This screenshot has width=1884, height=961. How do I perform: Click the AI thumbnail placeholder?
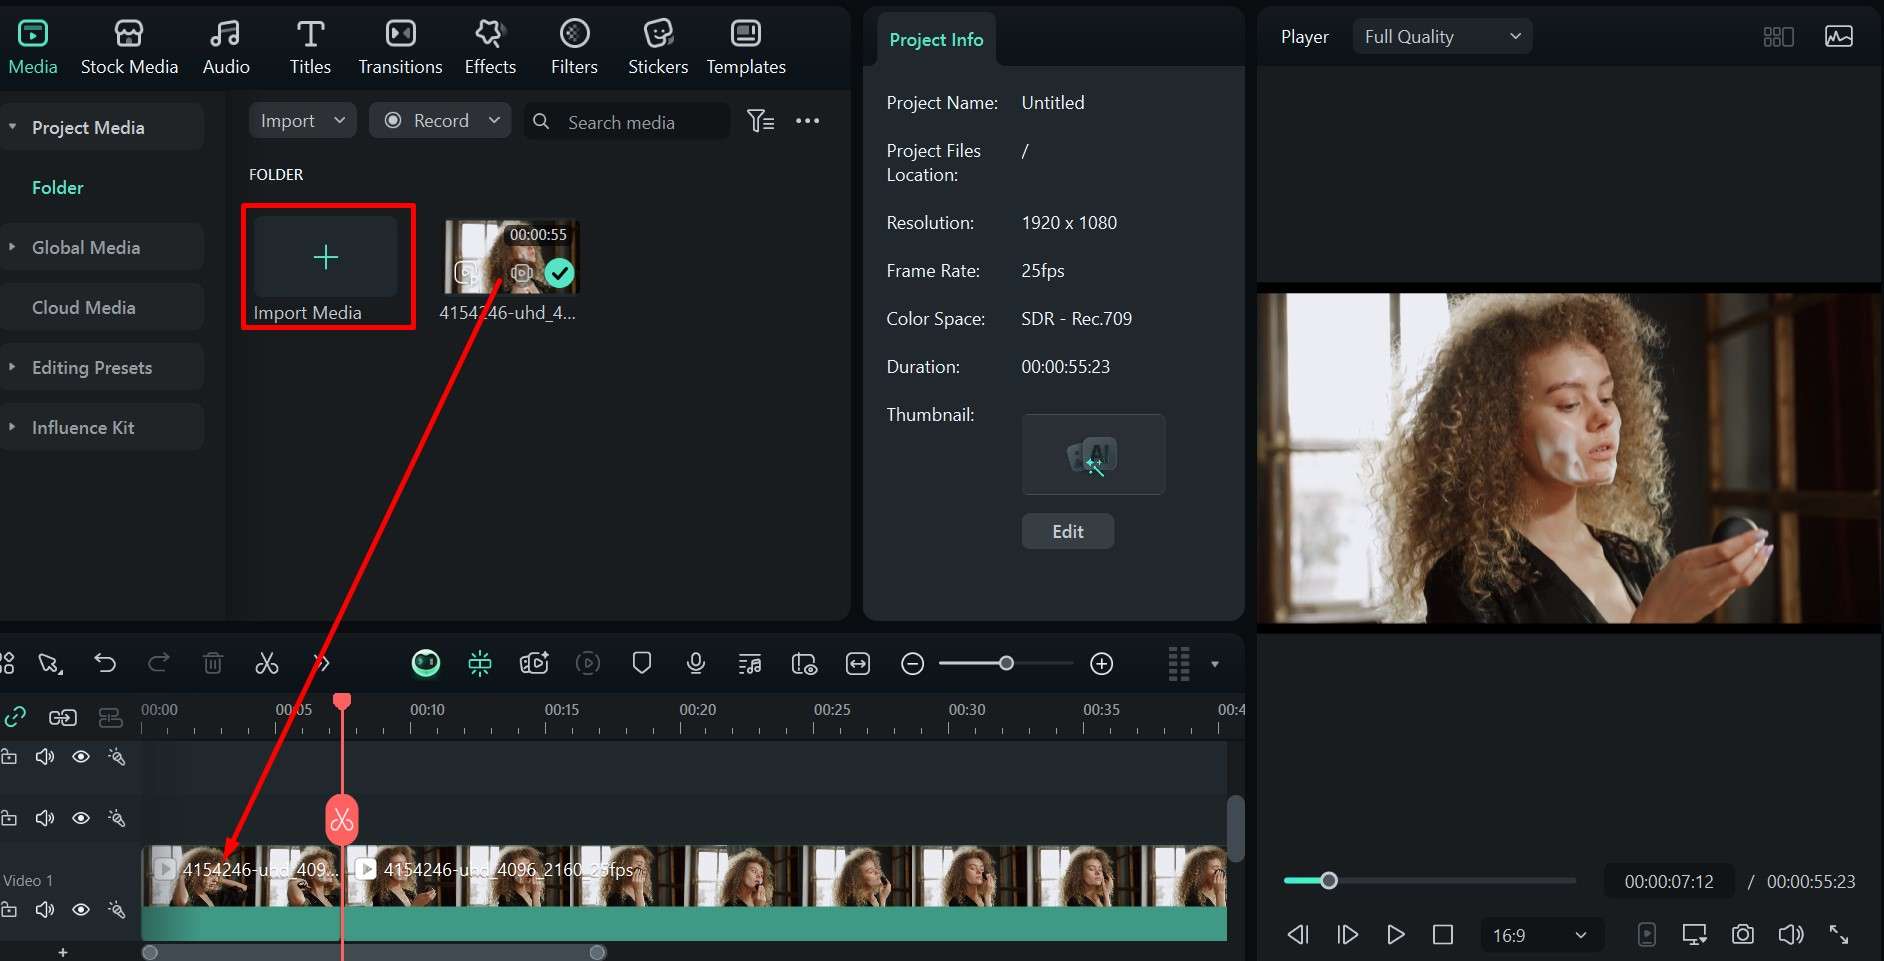1093,455
